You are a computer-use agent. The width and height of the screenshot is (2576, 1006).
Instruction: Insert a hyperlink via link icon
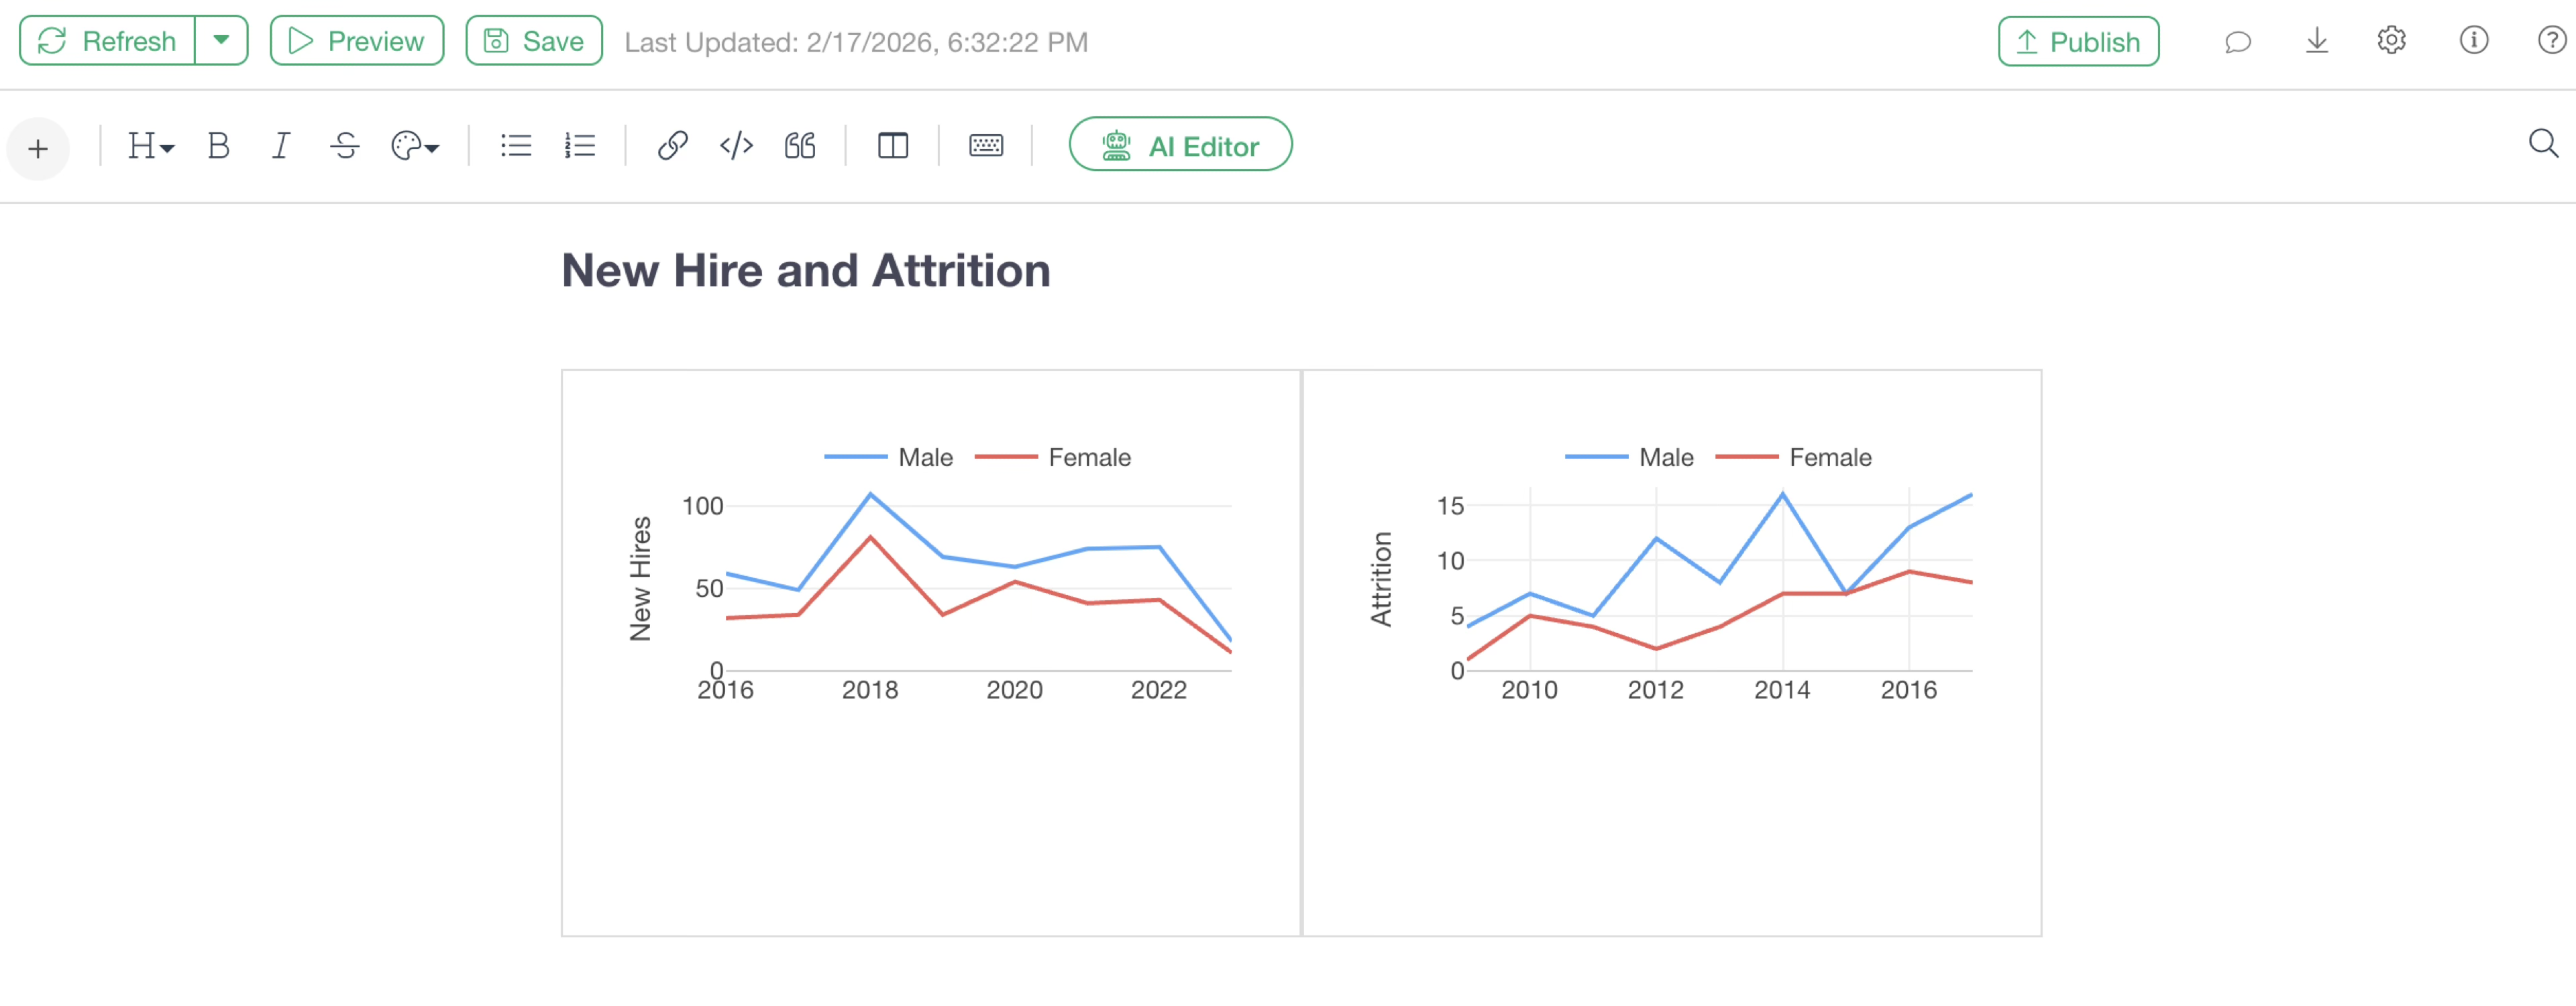[x=672, y=146]
